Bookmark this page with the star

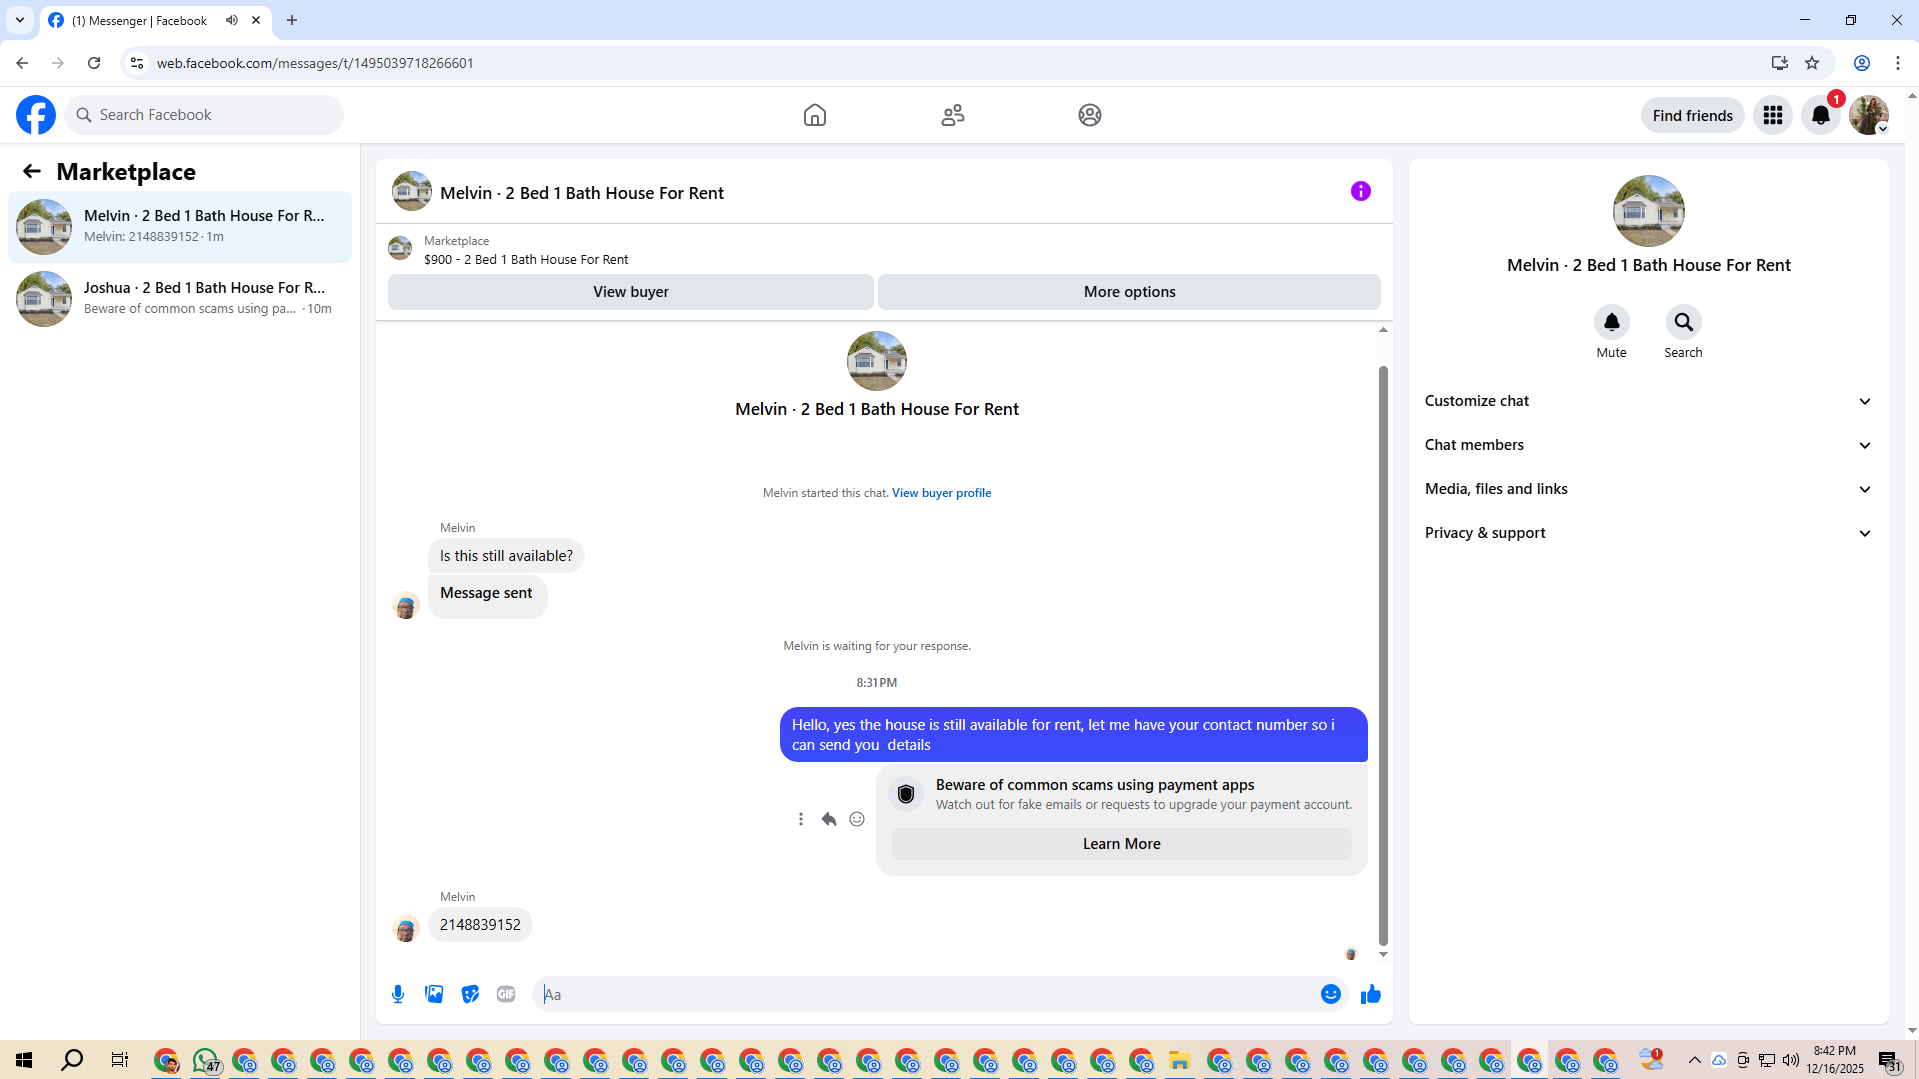click(1812, 63)
